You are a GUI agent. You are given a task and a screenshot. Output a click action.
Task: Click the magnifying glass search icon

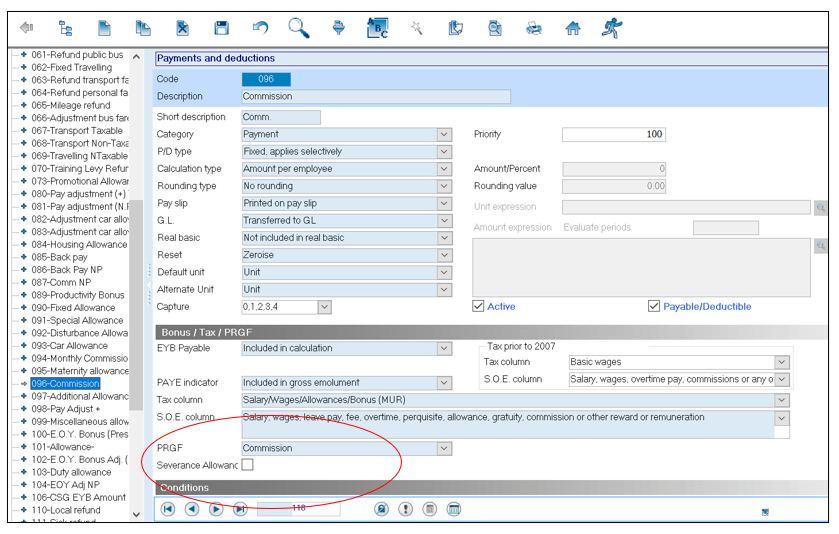click(x=298, y=28)
